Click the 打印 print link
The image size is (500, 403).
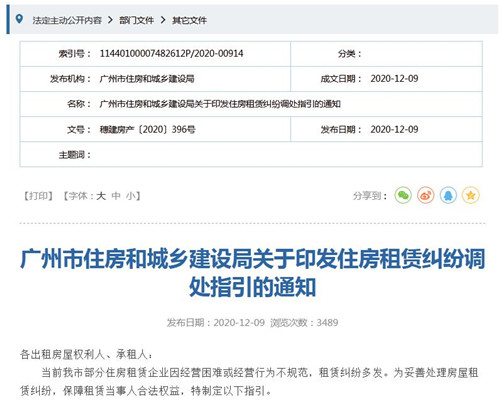tap(38, 196)
